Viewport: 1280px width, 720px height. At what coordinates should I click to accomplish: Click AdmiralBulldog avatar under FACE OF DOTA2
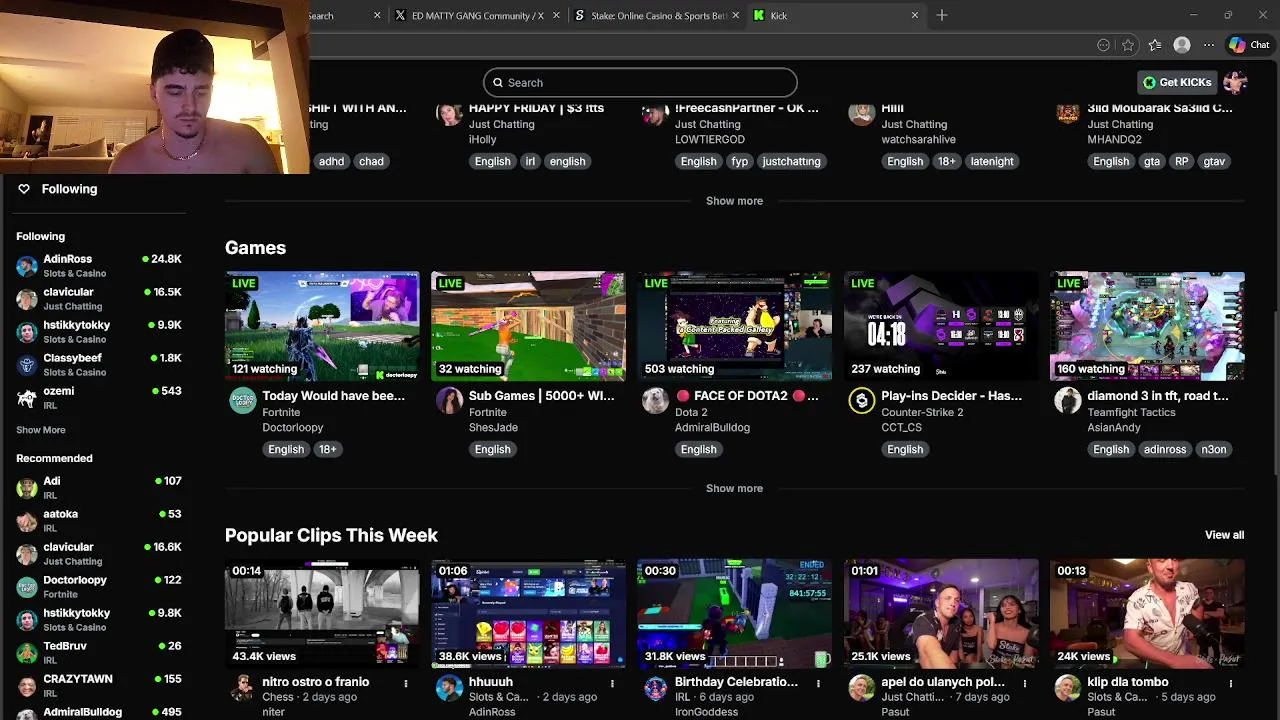[x=655, y=401]
